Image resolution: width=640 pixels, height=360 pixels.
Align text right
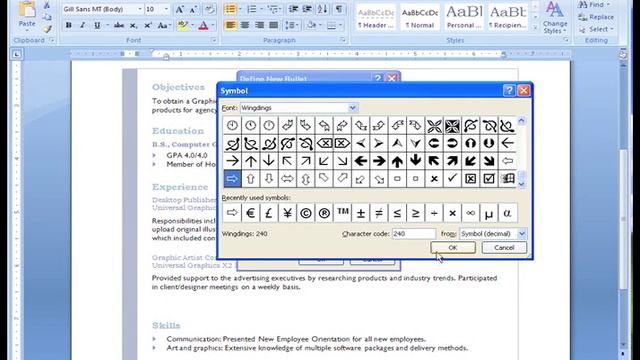pos(259,25)
